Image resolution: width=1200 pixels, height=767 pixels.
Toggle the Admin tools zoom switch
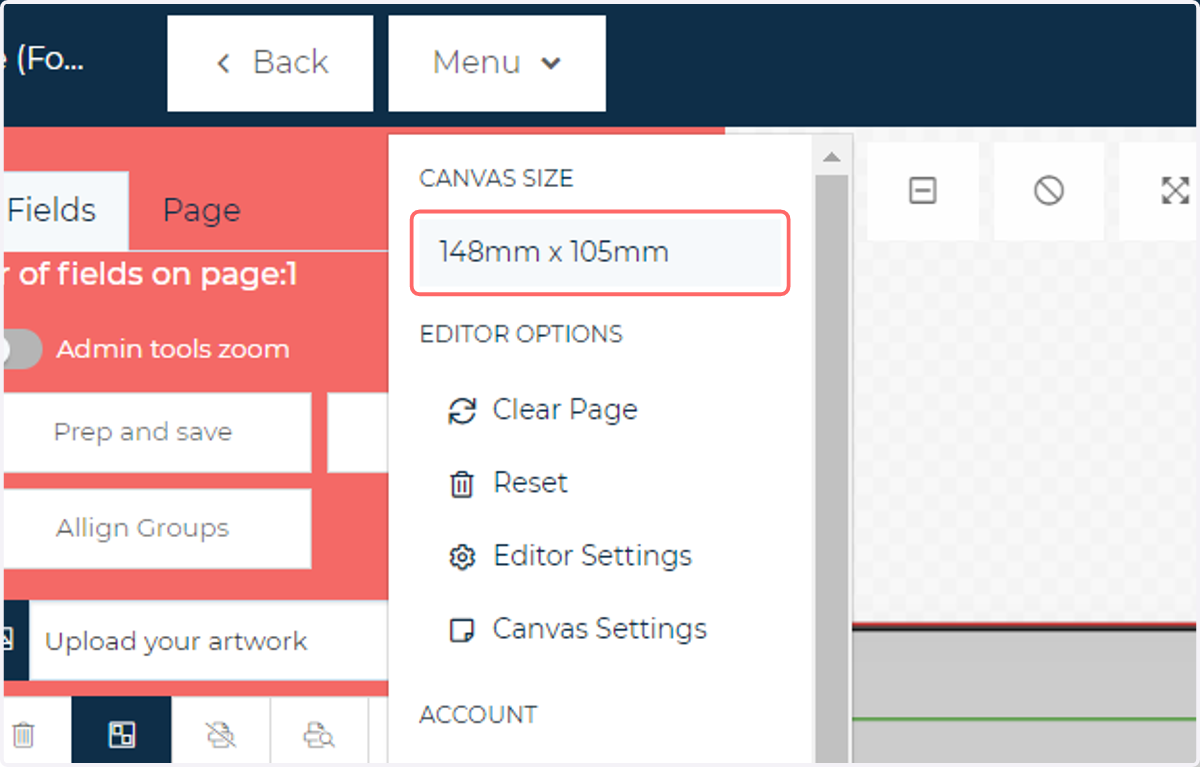click(20, 349)
